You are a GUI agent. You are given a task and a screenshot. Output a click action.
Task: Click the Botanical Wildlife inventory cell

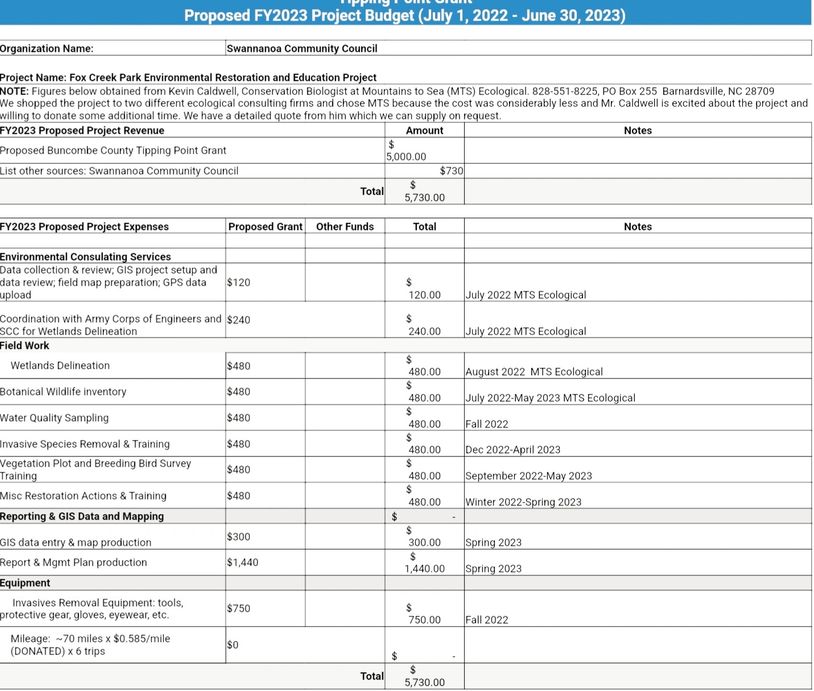point(63,392)
